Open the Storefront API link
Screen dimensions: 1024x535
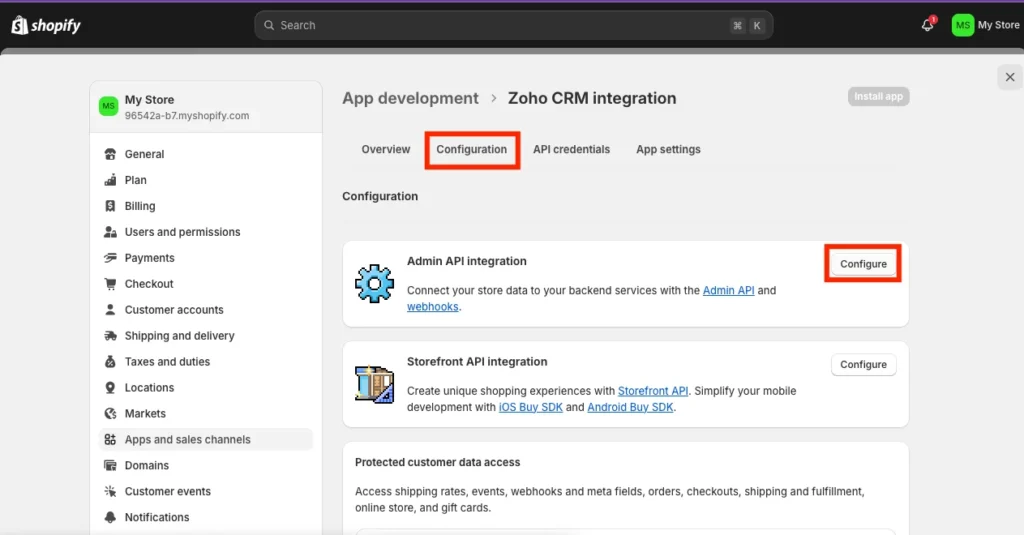point(652,391)
